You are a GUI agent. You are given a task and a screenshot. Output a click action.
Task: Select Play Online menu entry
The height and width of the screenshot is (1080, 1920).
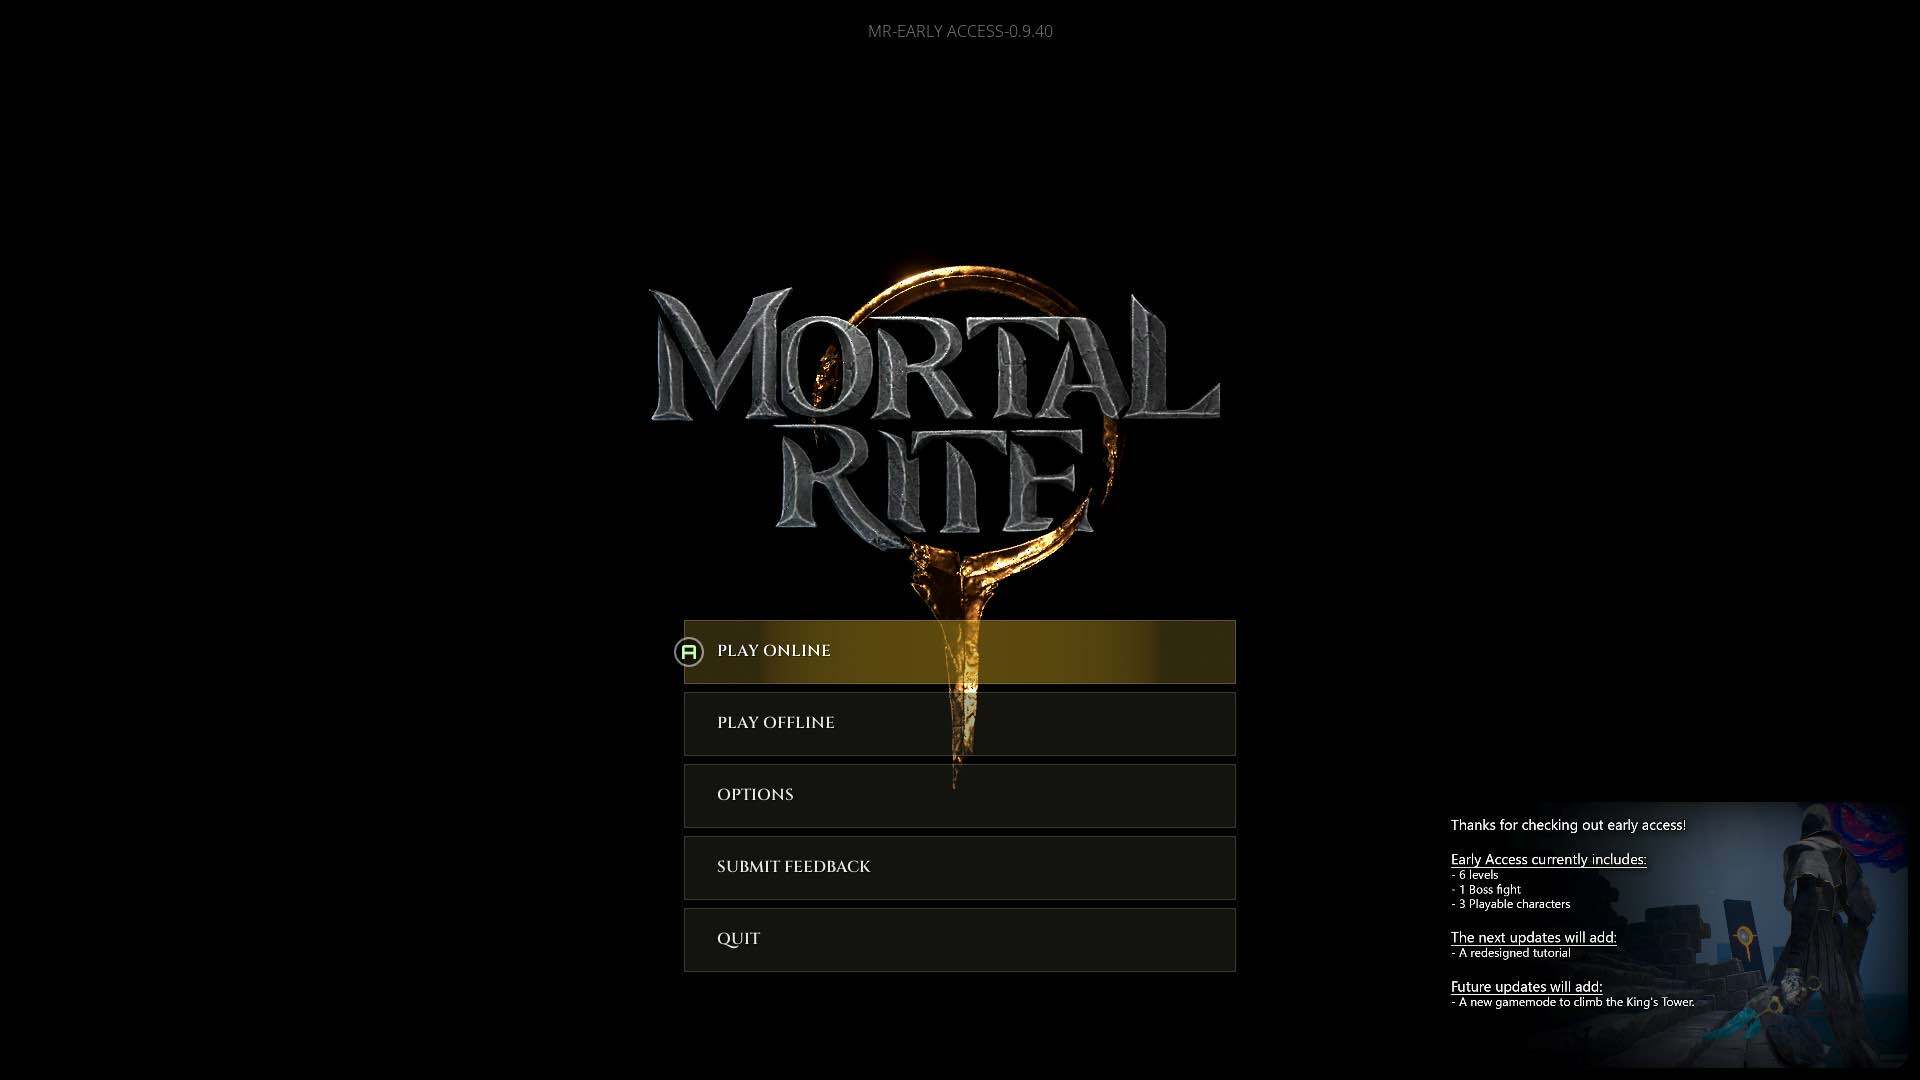point(960,651)
